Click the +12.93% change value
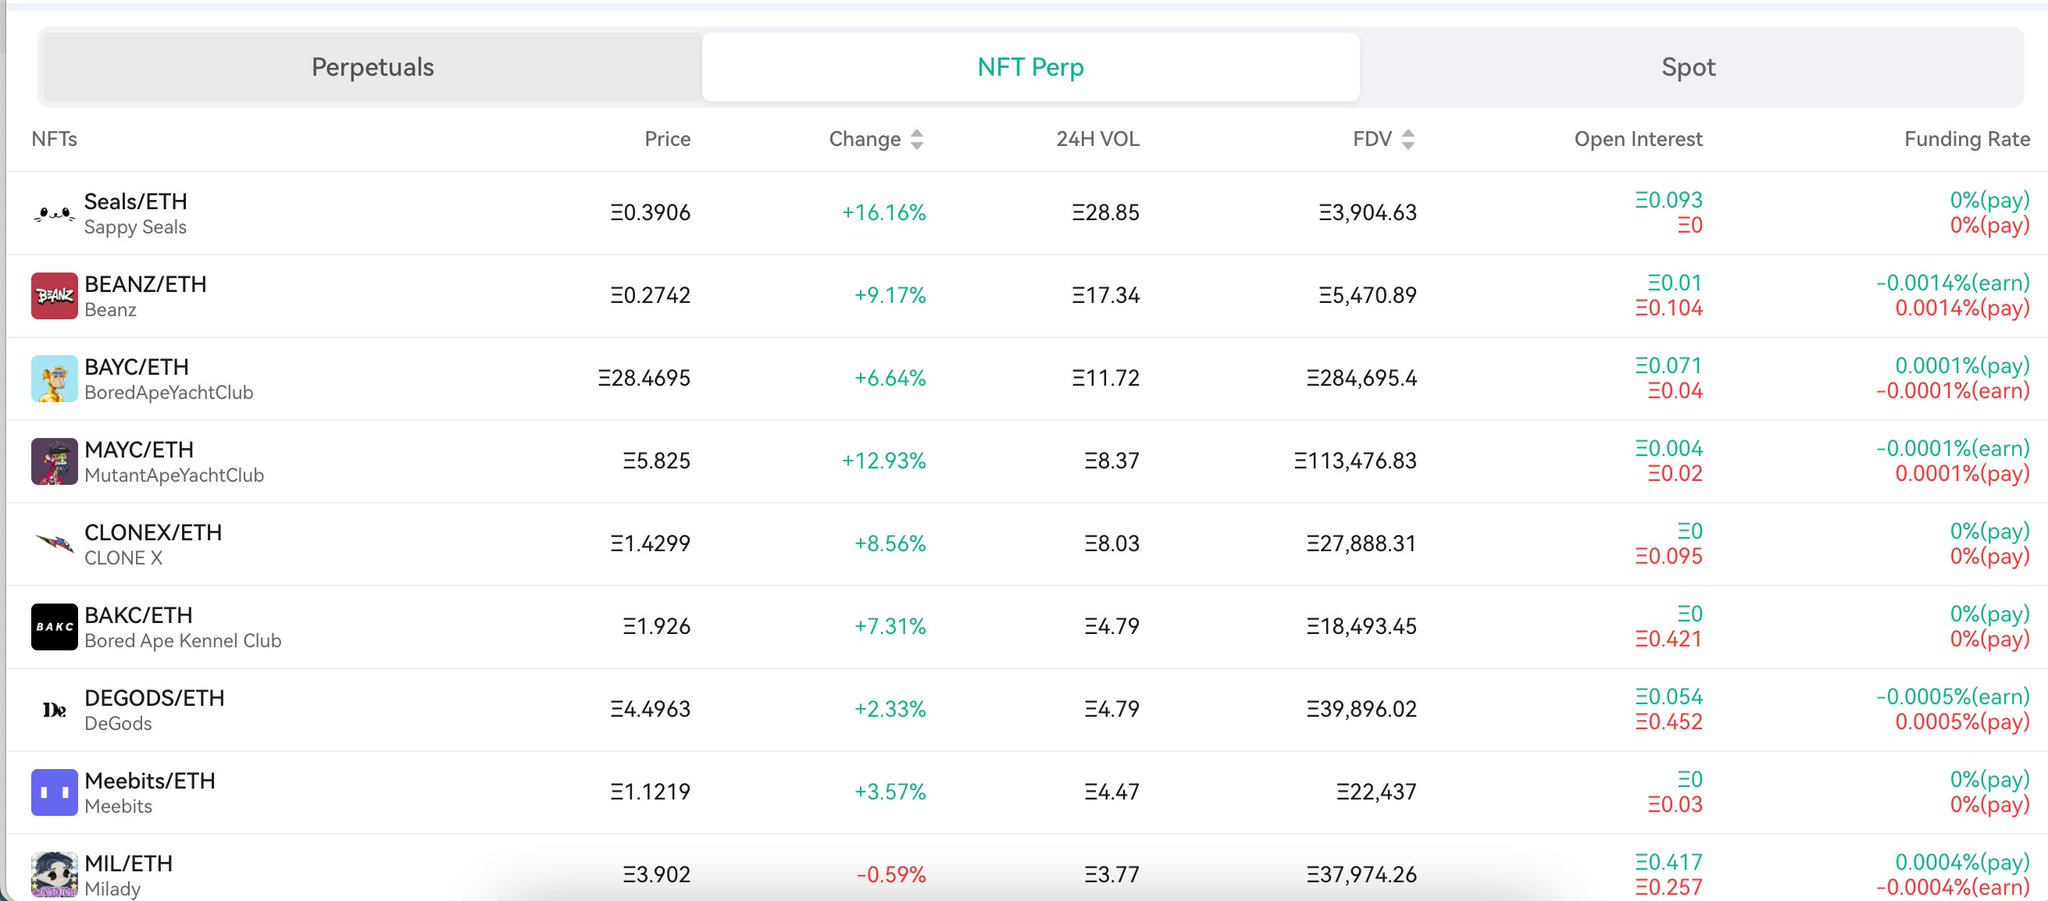 click(884, 462)
